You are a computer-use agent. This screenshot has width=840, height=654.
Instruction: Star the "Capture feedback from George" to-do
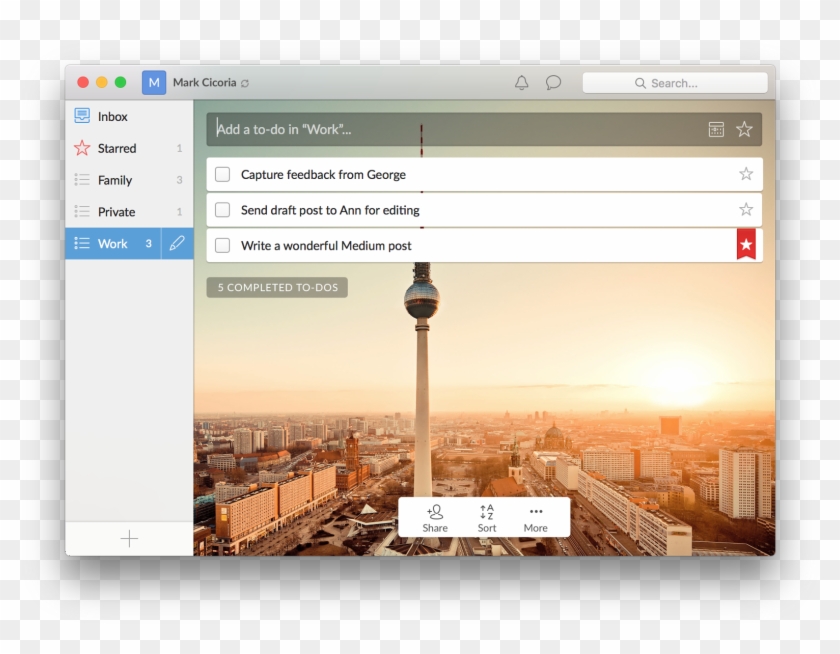[x=745, y=173]
